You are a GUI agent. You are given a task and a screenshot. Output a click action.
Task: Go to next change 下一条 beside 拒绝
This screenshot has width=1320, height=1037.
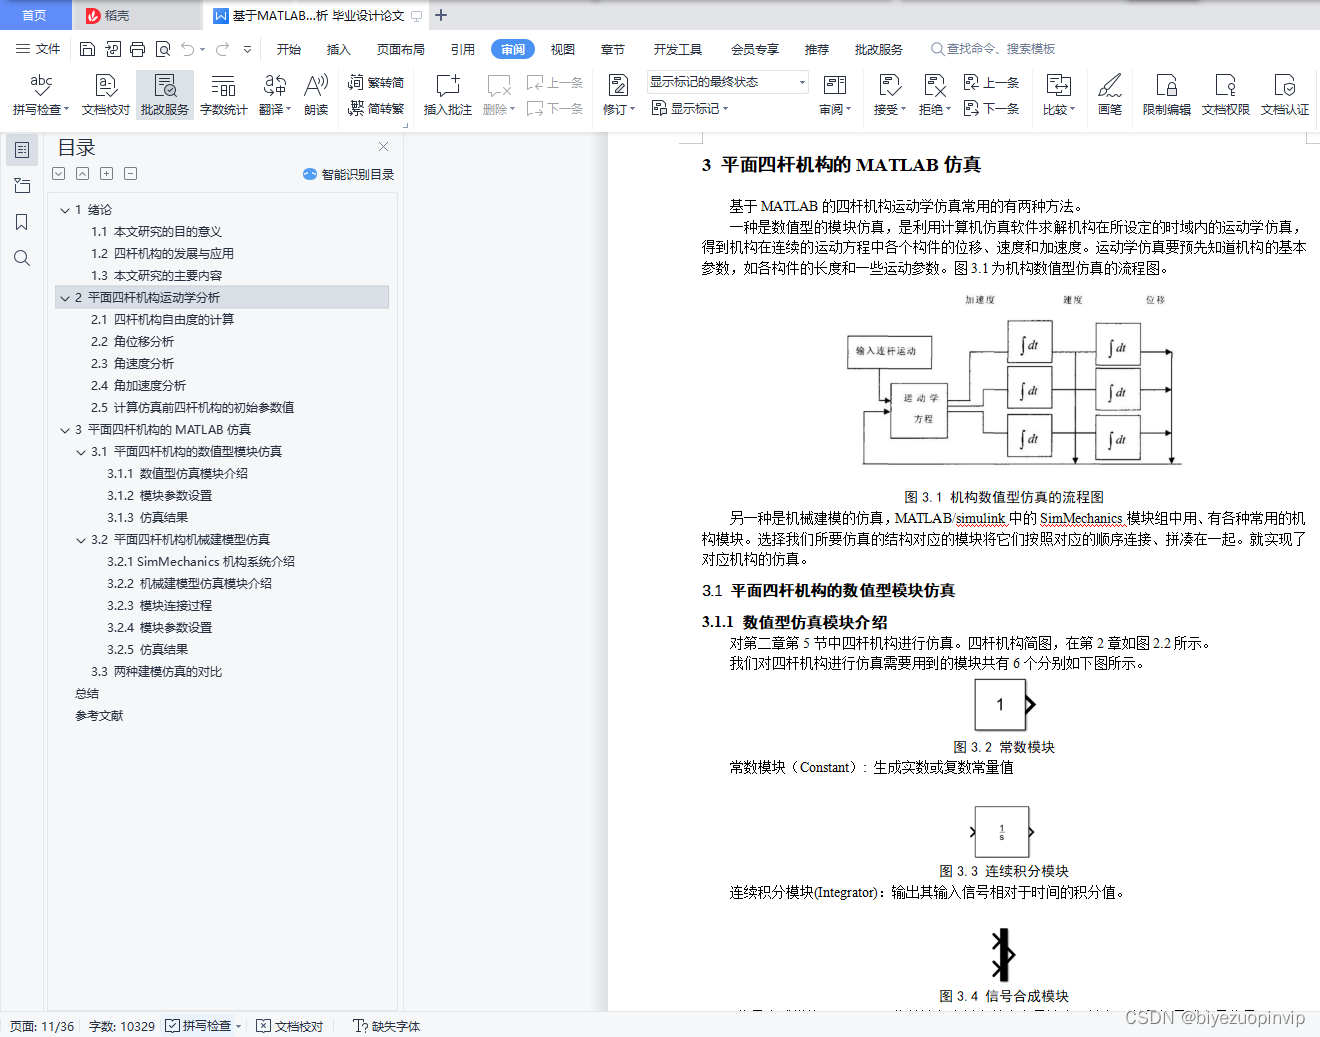[991, 109]
